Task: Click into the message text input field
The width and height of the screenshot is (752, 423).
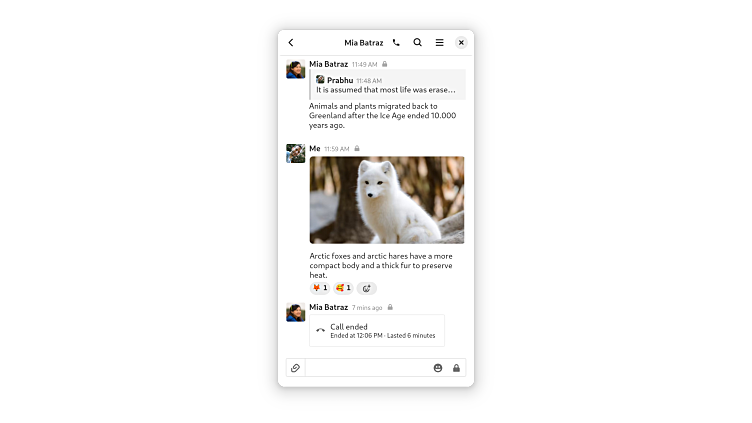Action: click(x=367, y=368)
